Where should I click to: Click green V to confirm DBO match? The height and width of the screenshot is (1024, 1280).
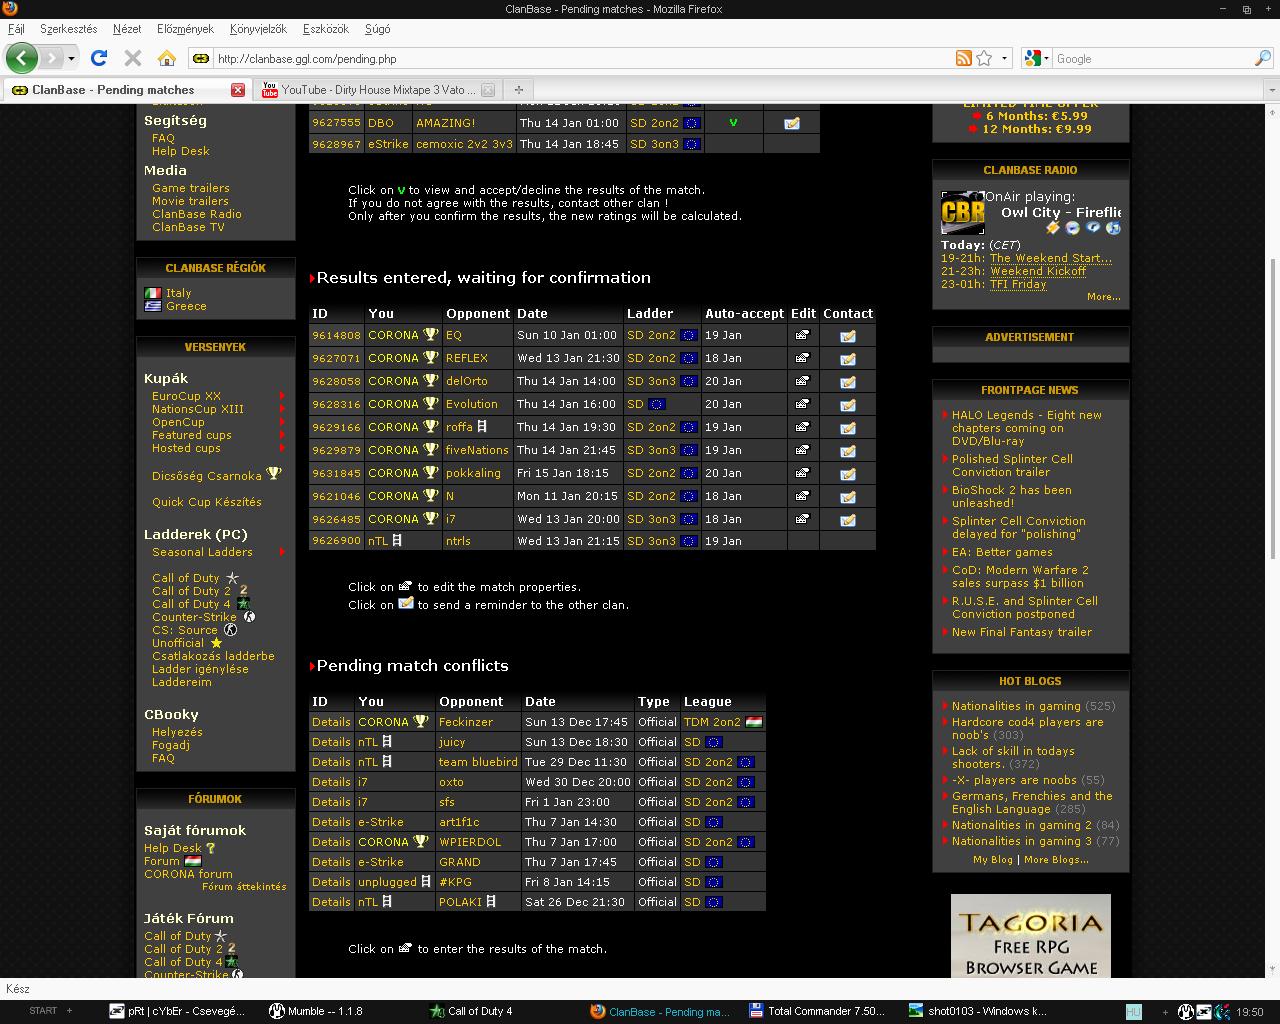coord(733,123)
